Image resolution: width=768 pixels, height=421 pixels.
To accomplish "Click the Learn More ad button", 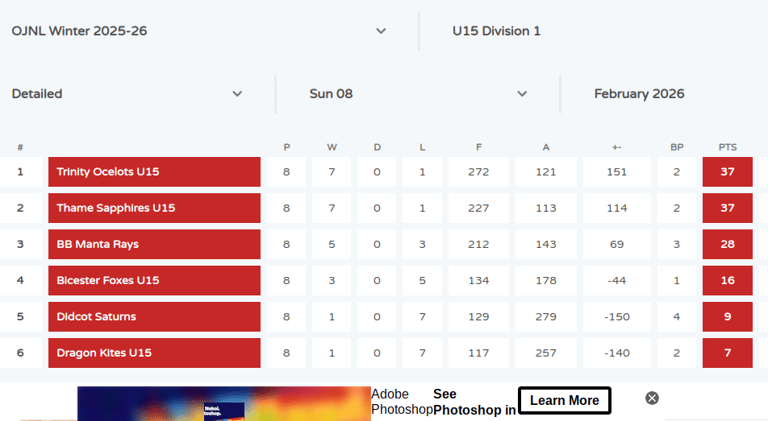I will tap(564, 400).
